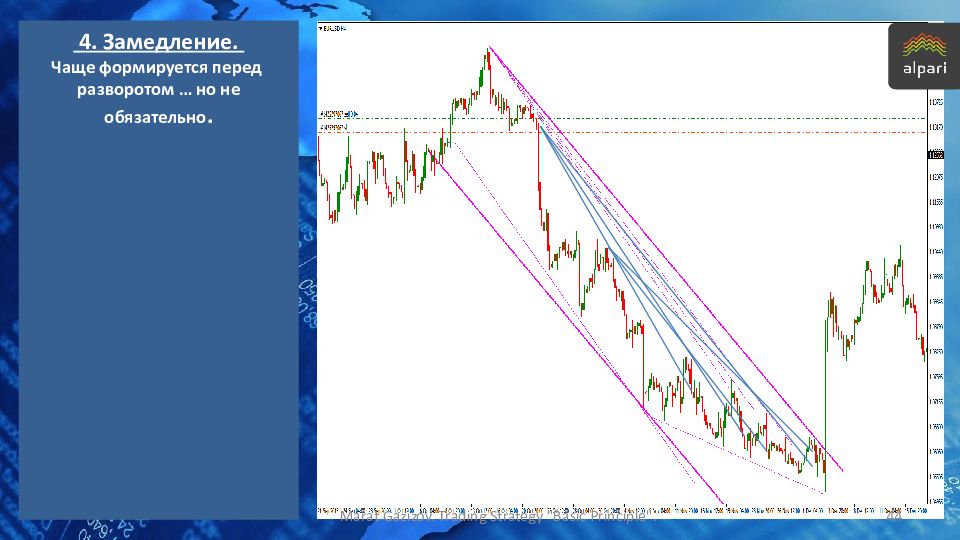The image size is (960, 540).
Task: Click the subtitle text "Чаще формируется перед разворотом"
Action: click(159, 79)
